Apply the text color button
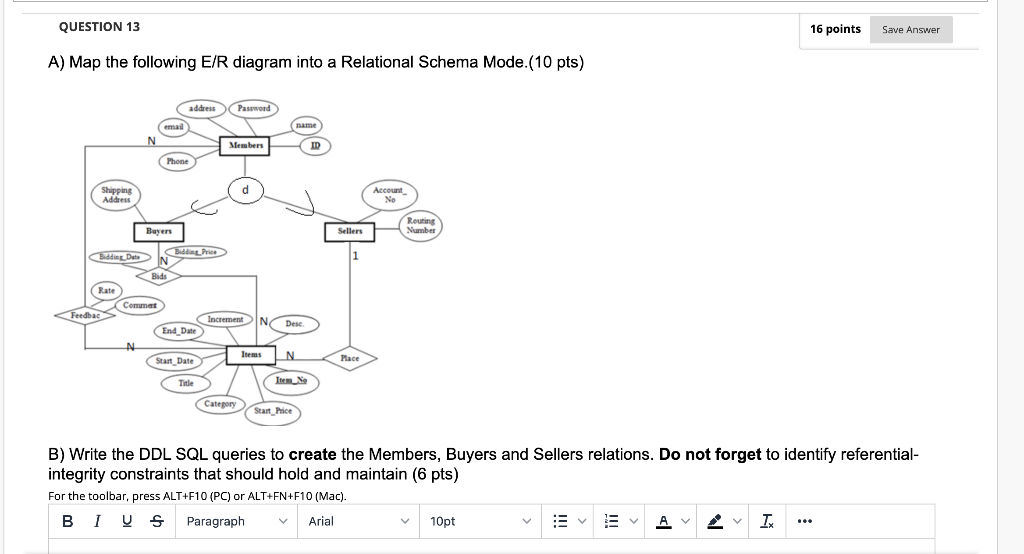 click(664, 521)
